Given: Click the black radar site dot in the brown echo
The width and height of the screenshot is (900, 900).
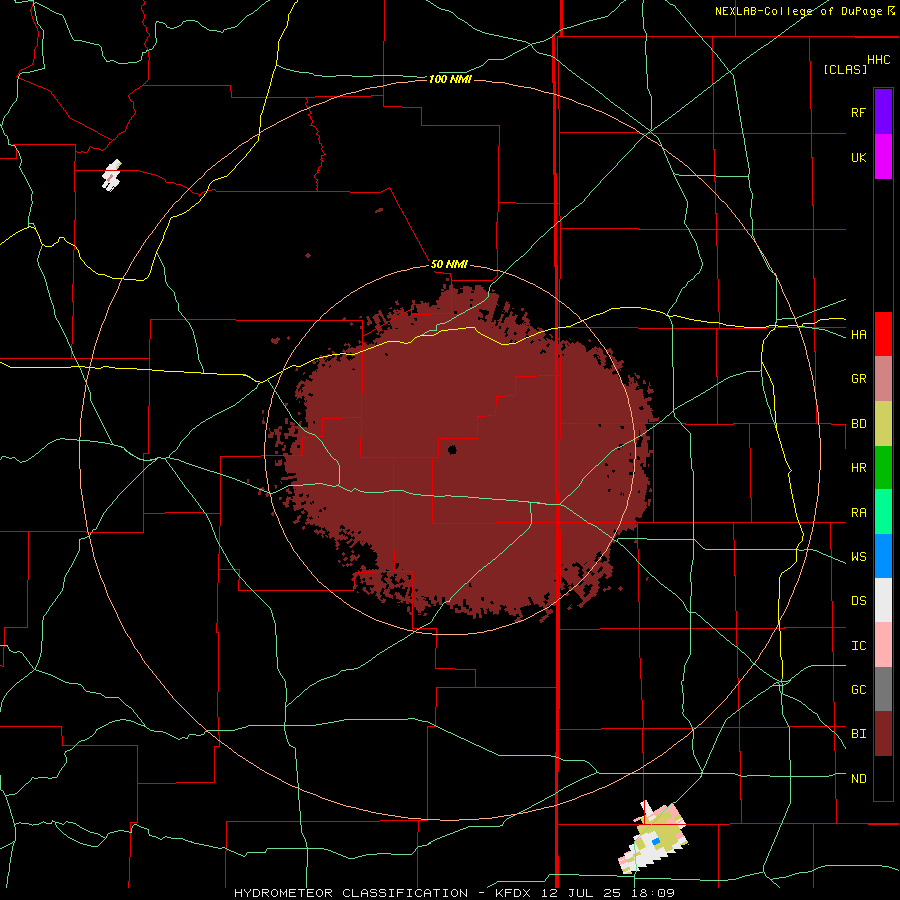Looking at the screenshot, I should [x=452, y=449].
